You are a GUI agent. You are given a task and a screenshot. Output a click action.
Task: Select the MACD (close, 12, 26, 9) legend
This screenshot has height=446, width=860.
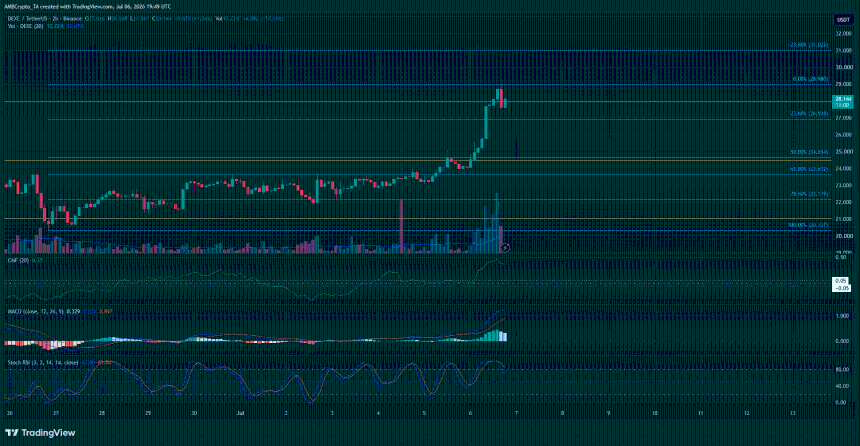pos(36,312)
